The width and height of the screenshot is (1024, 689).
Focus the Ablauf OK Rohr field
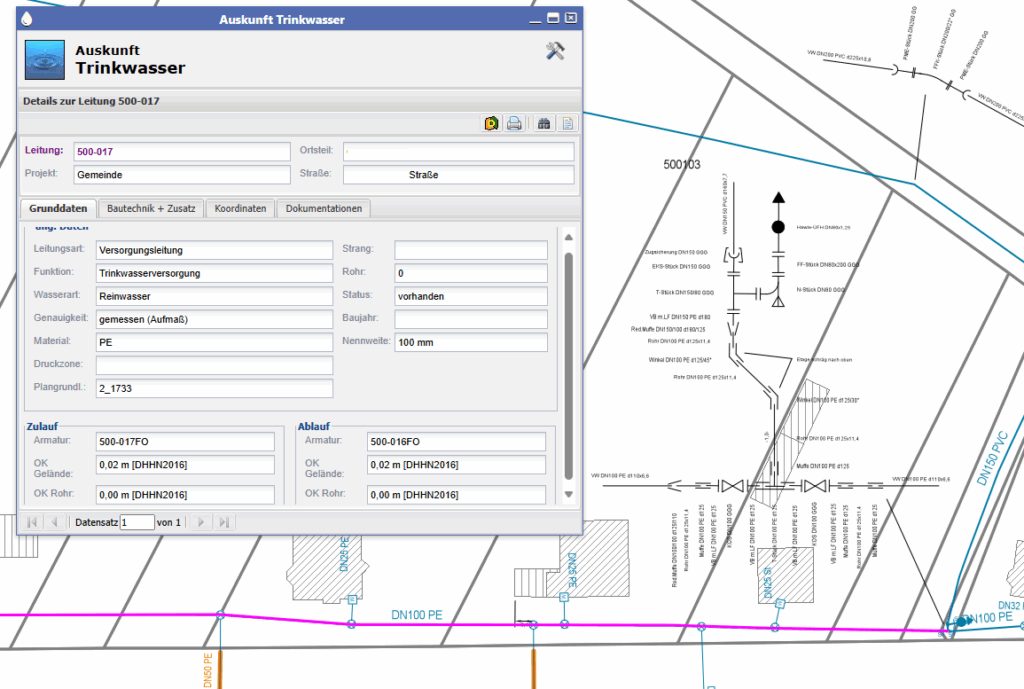456,495
